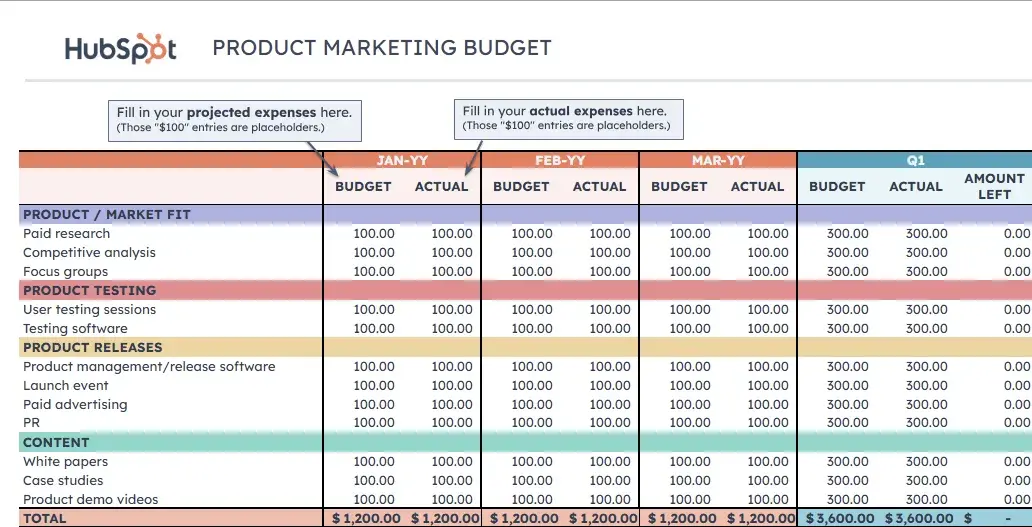Click the Q1 budget total $3,600.00 cell
Screen dimensions: 1032x527
(837, 518)
